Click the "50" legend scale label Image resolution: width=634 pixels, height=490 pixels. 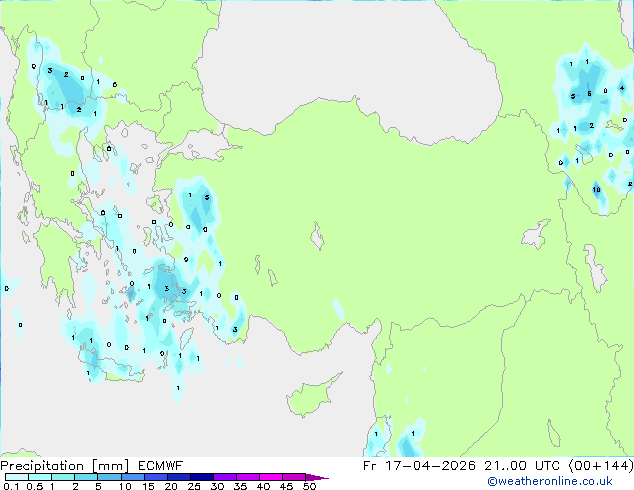point(309,486)
